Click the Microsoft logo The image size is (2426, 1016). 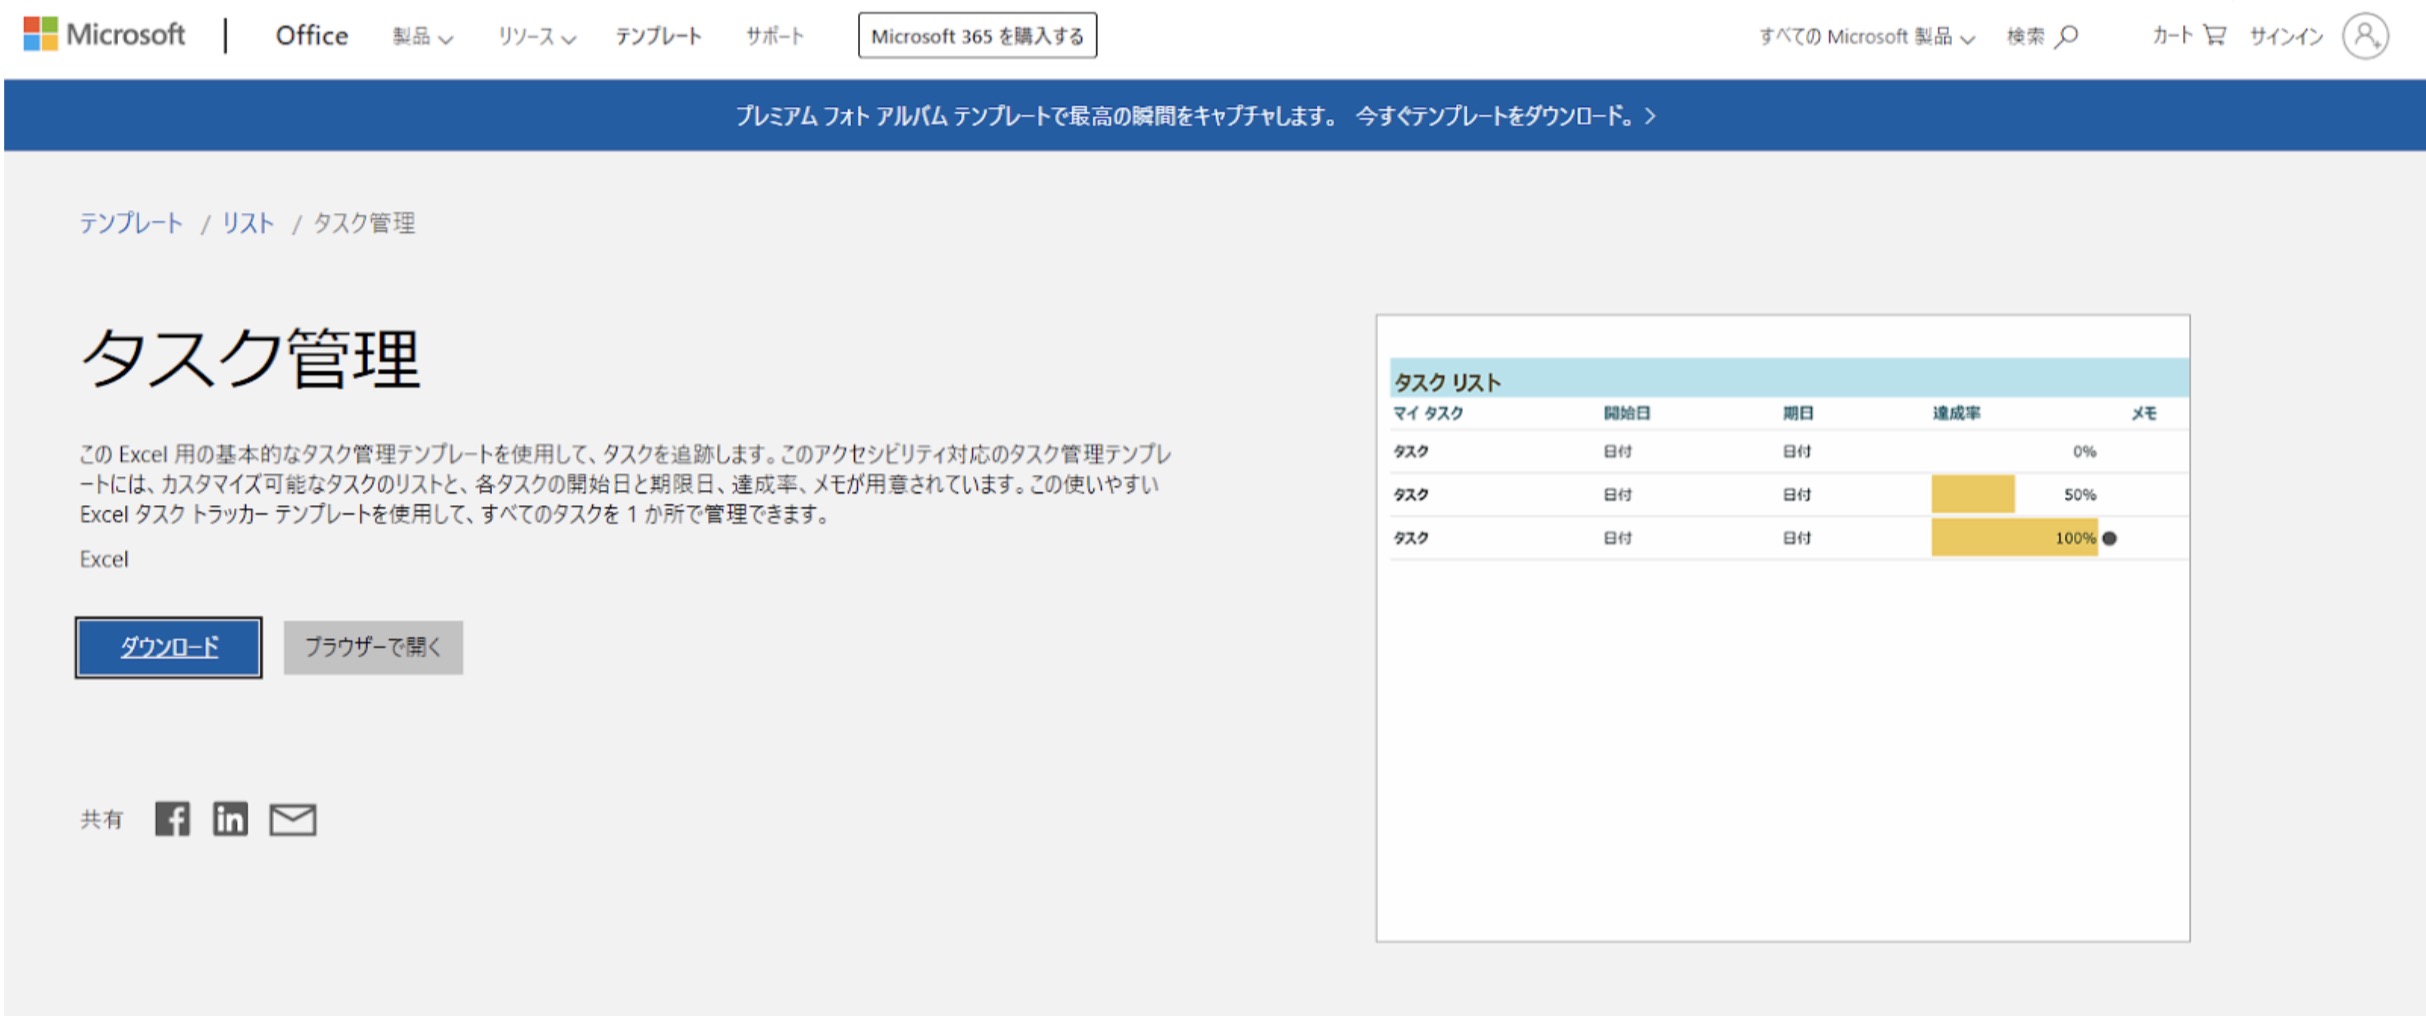pyautogui.click(x=107, y=34)
